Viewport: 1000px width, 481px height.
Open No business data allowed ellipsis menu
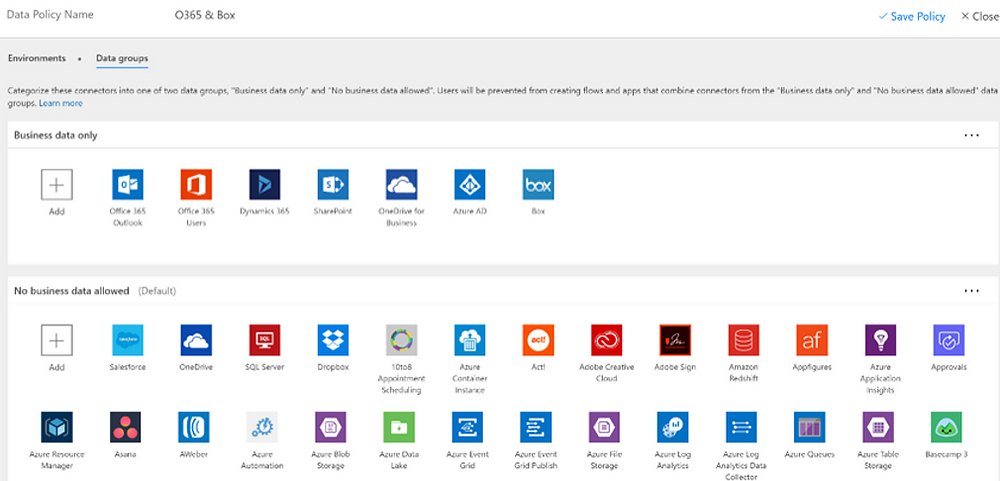(x=971, y=291)
